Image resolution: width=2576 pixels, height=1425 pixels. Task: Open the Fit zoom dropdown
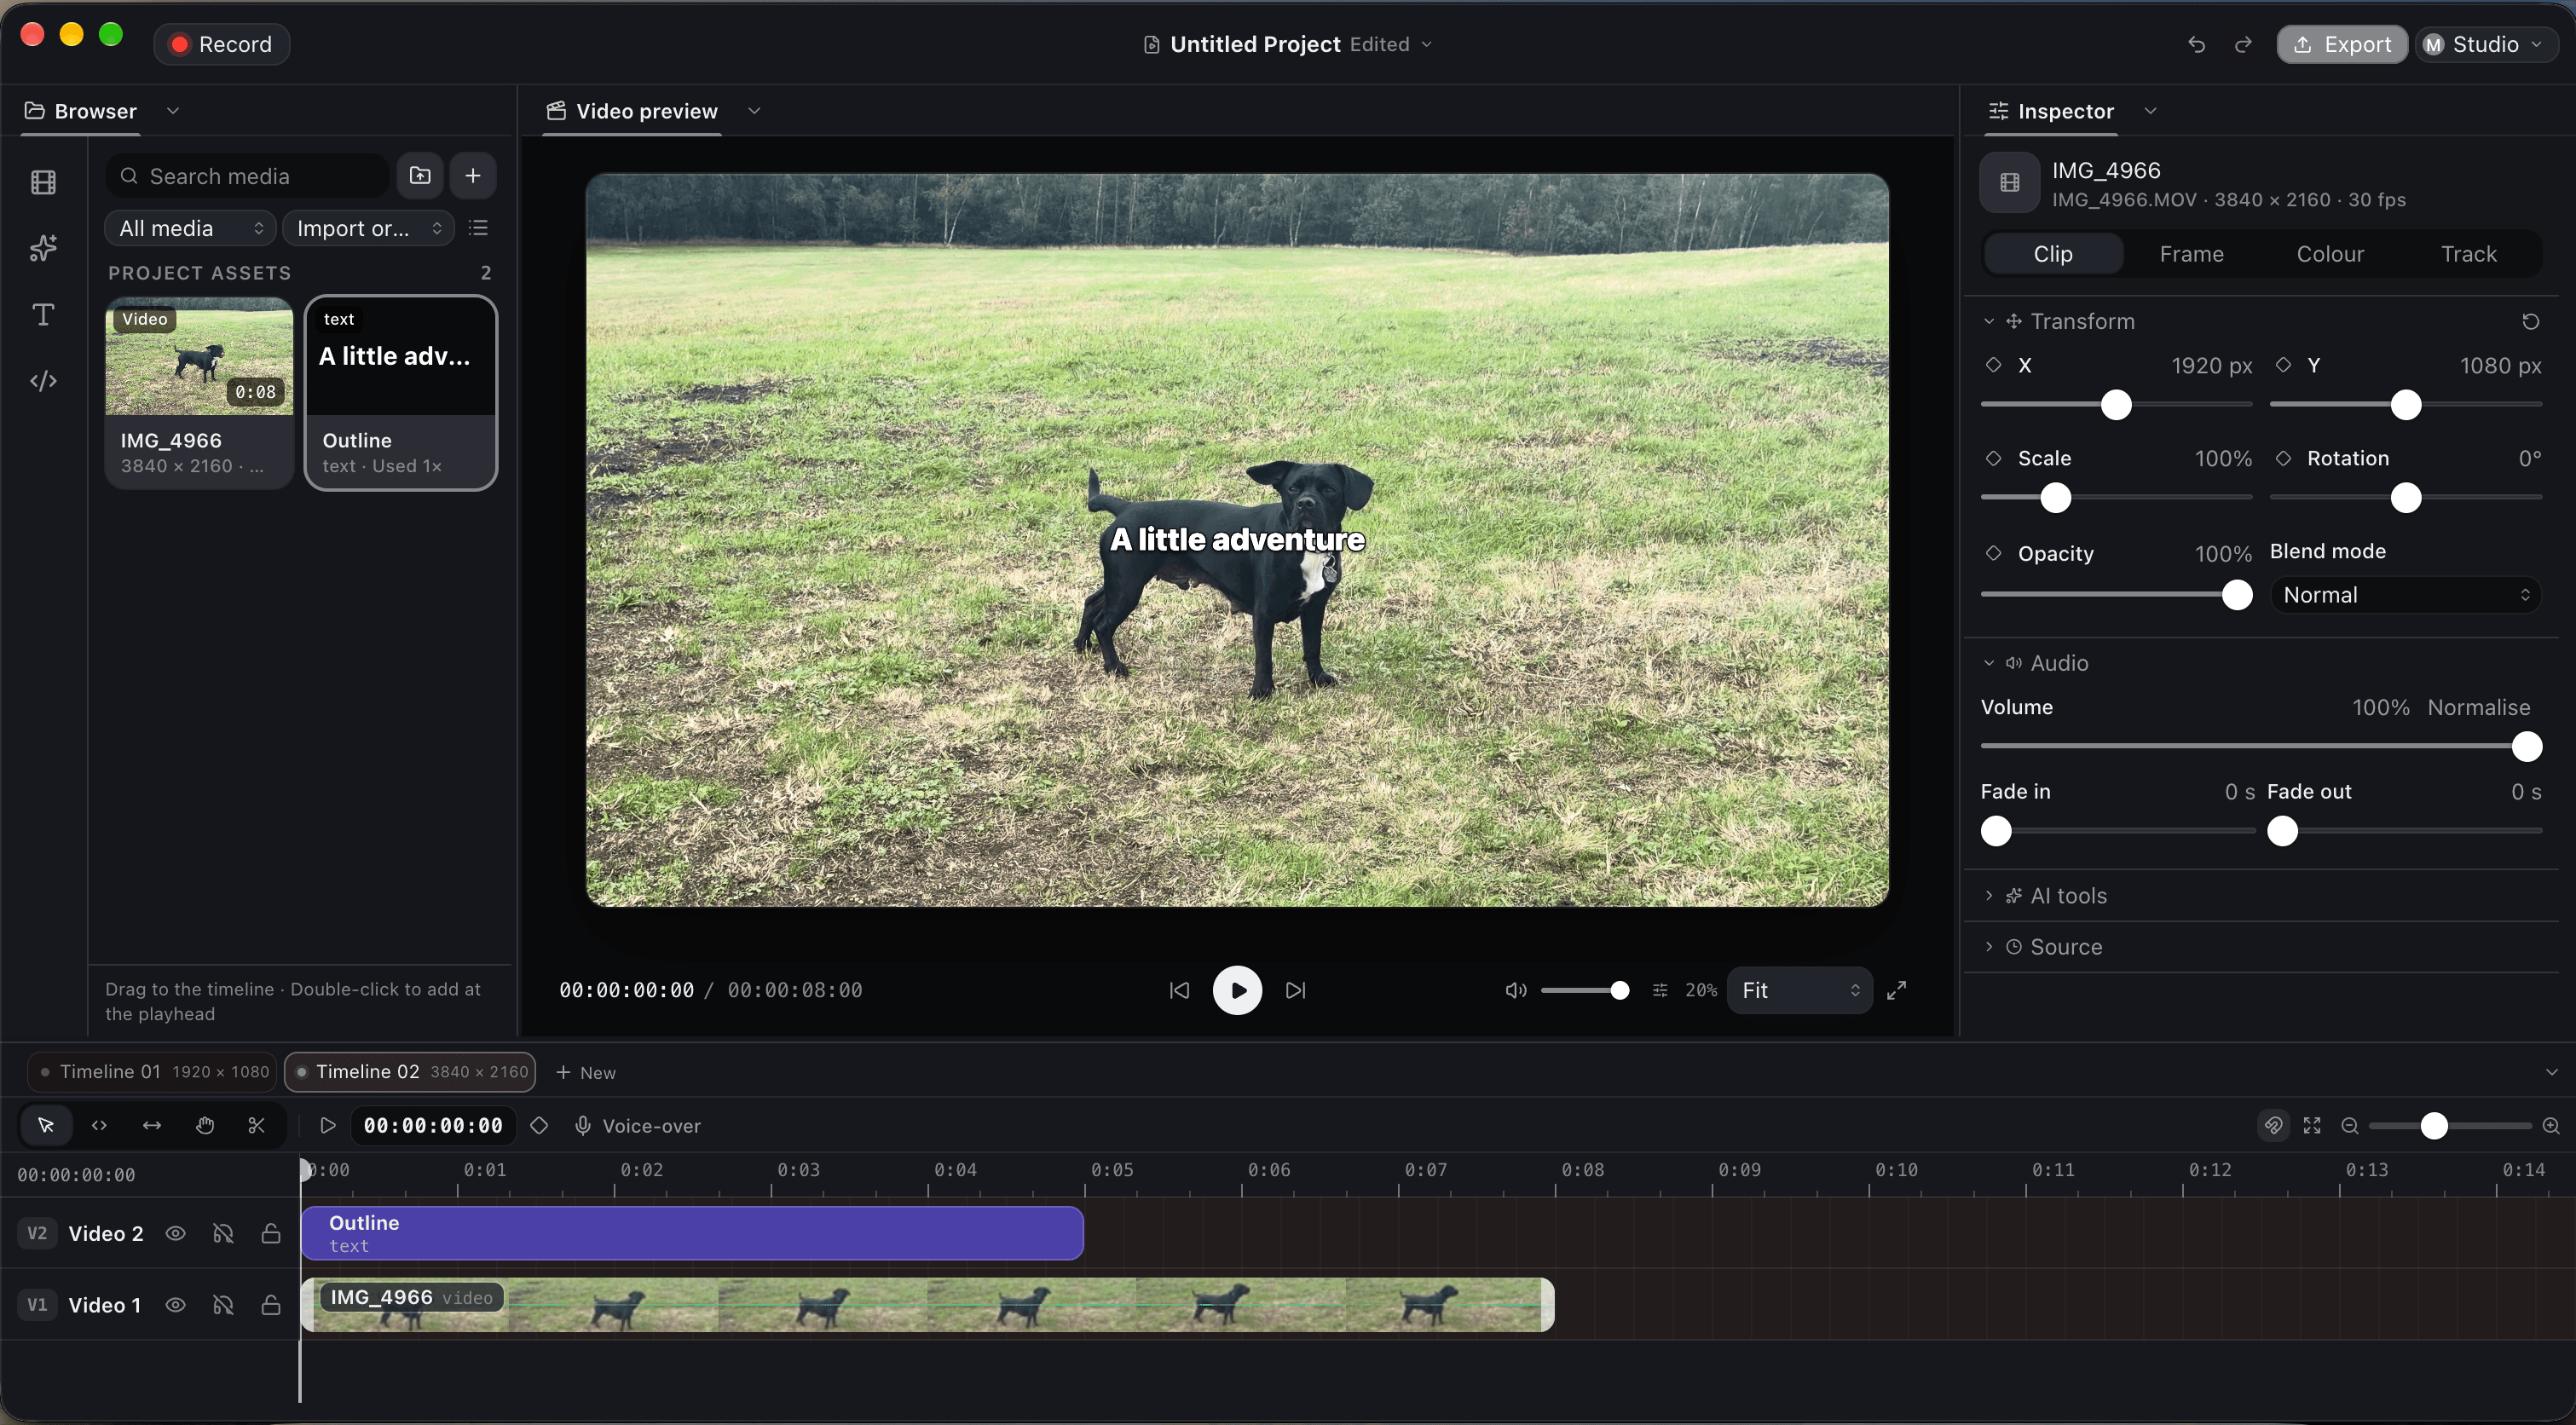tap(1800, 990)
